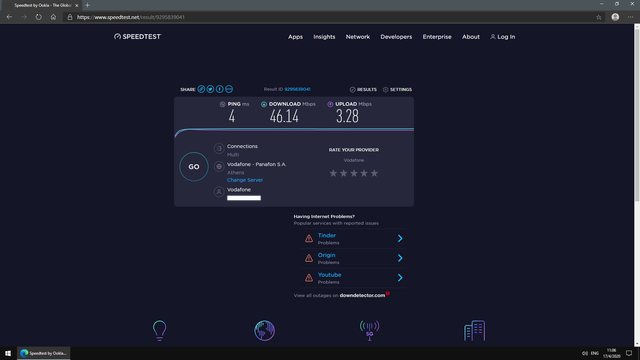Click the 5G tower icon
640x360 pixels.
pos(369,330)
